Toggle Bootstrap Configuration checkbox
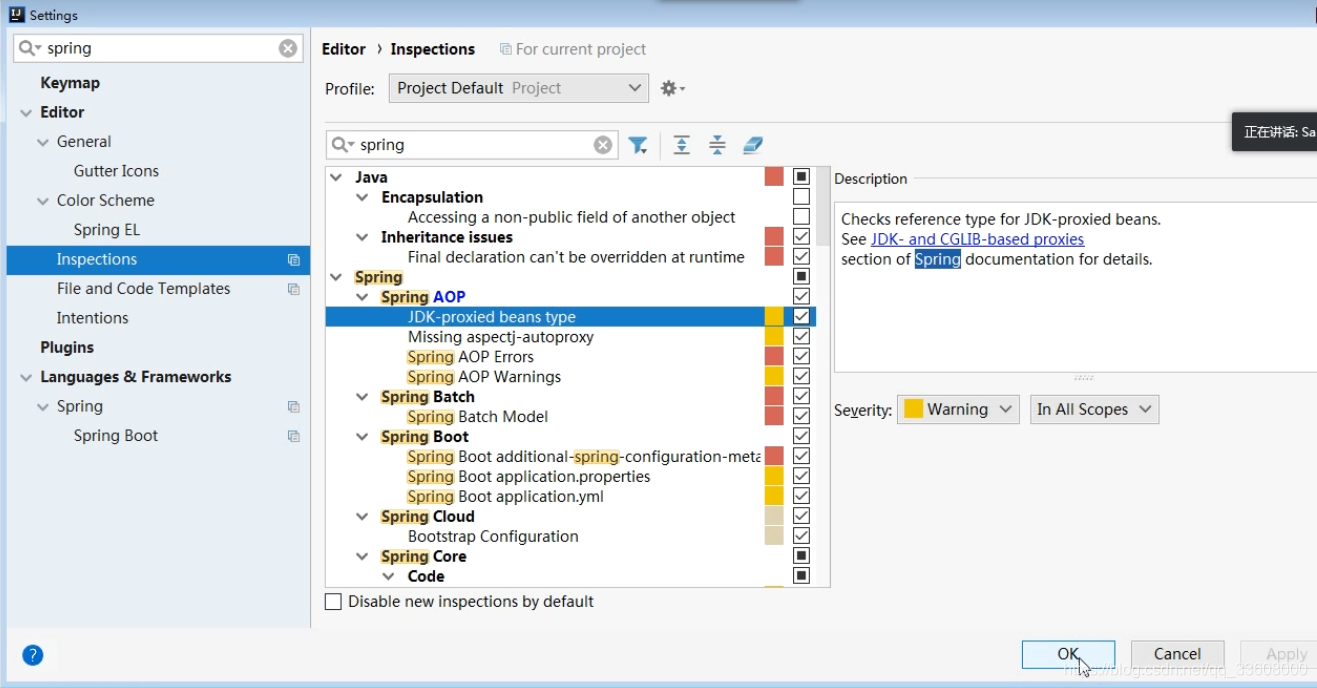Screen dimensions: 1317x688 [x=801, y=537]
